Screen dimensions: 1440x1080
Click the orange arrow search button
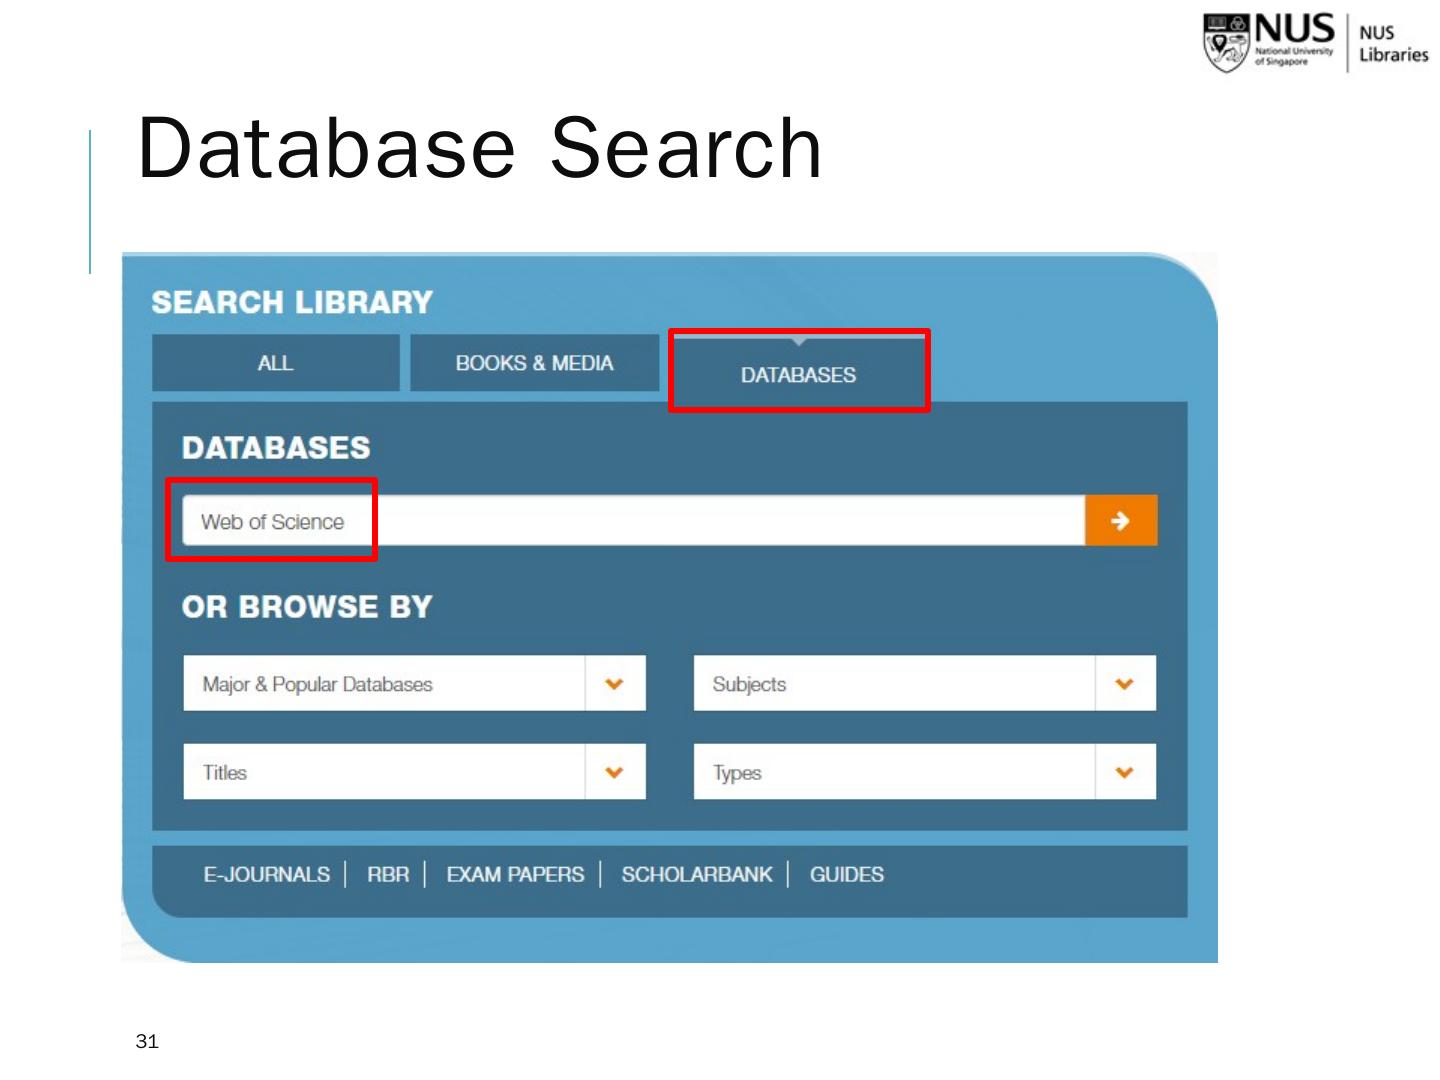click(1120, 520)
